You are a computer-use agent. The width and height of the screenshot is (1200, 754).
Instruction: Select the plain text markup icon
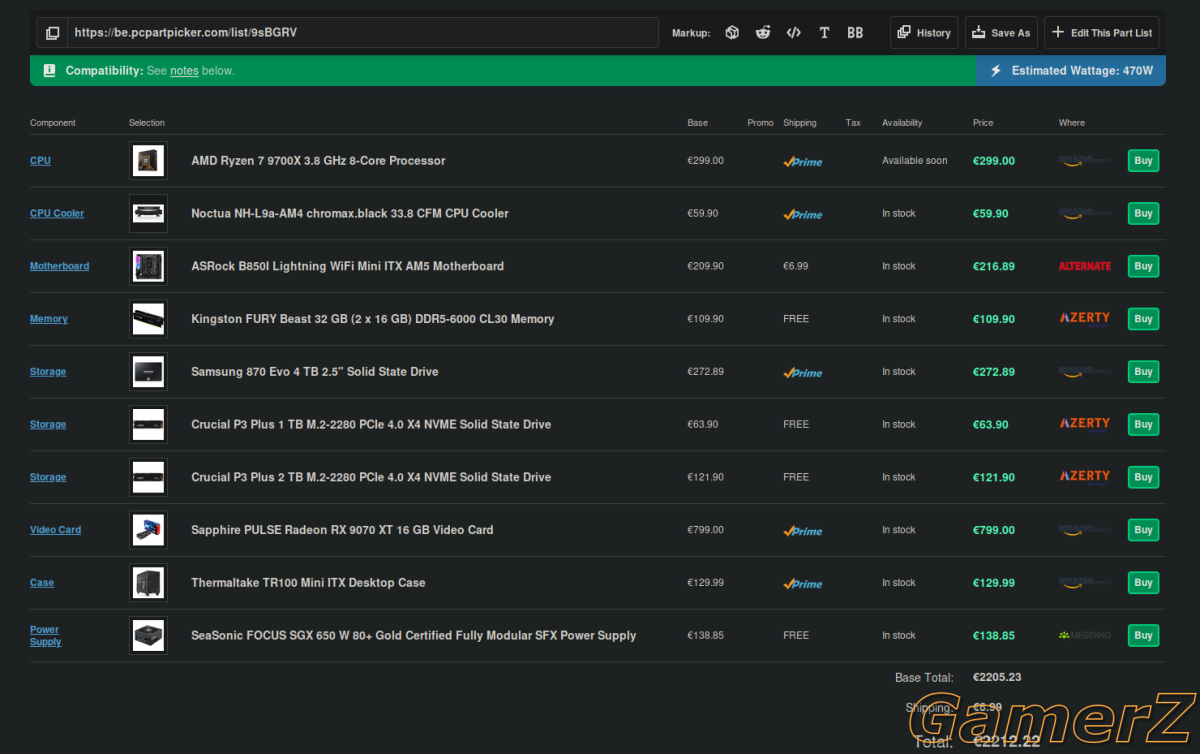pyautogui.click(x=824, y=33)
